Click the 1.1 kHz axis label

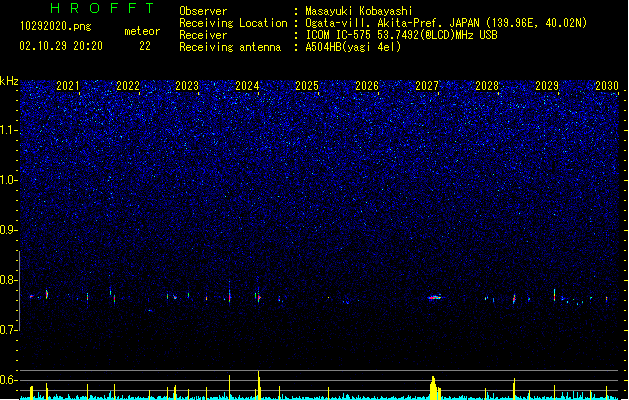click(8, 130)
